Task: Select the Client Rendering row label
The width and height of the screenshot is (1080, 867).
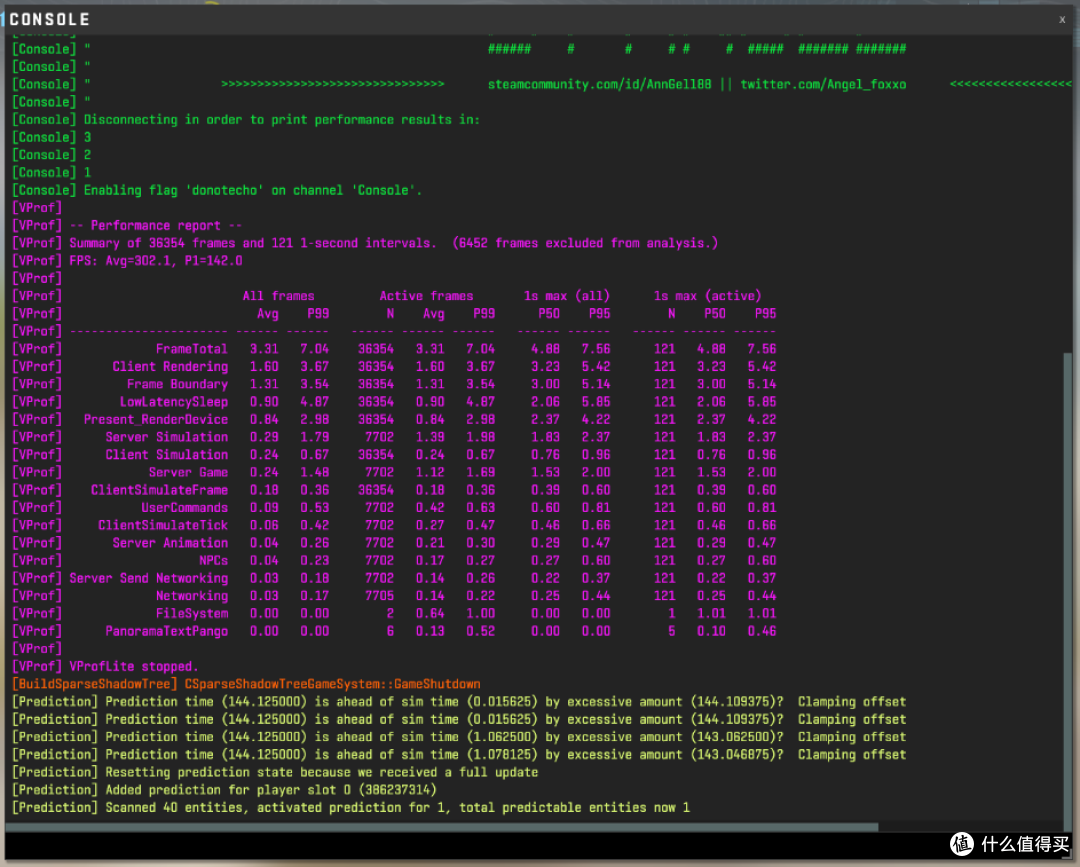Action: tap(170, 367)
